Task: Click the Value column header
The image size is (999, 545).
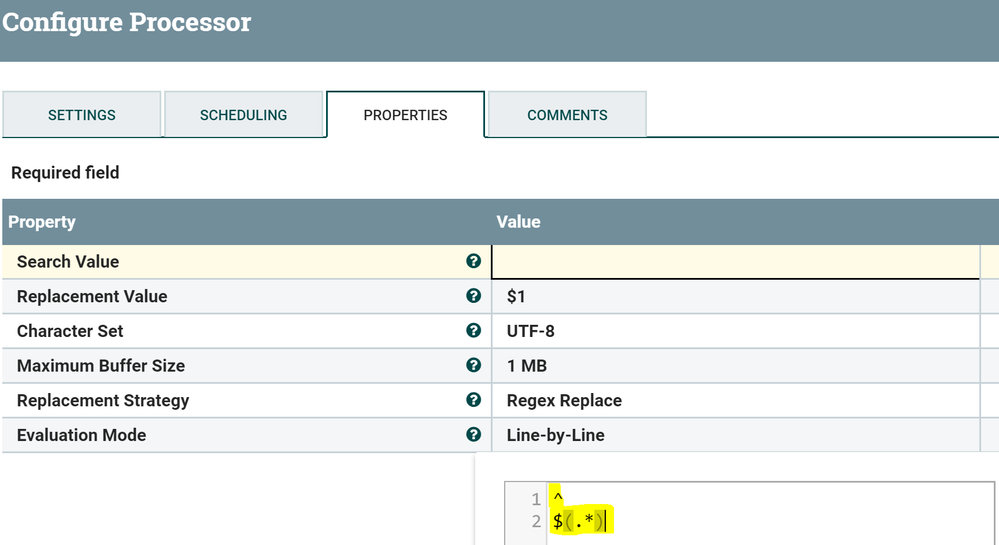Action: click(x=518, y=222)
